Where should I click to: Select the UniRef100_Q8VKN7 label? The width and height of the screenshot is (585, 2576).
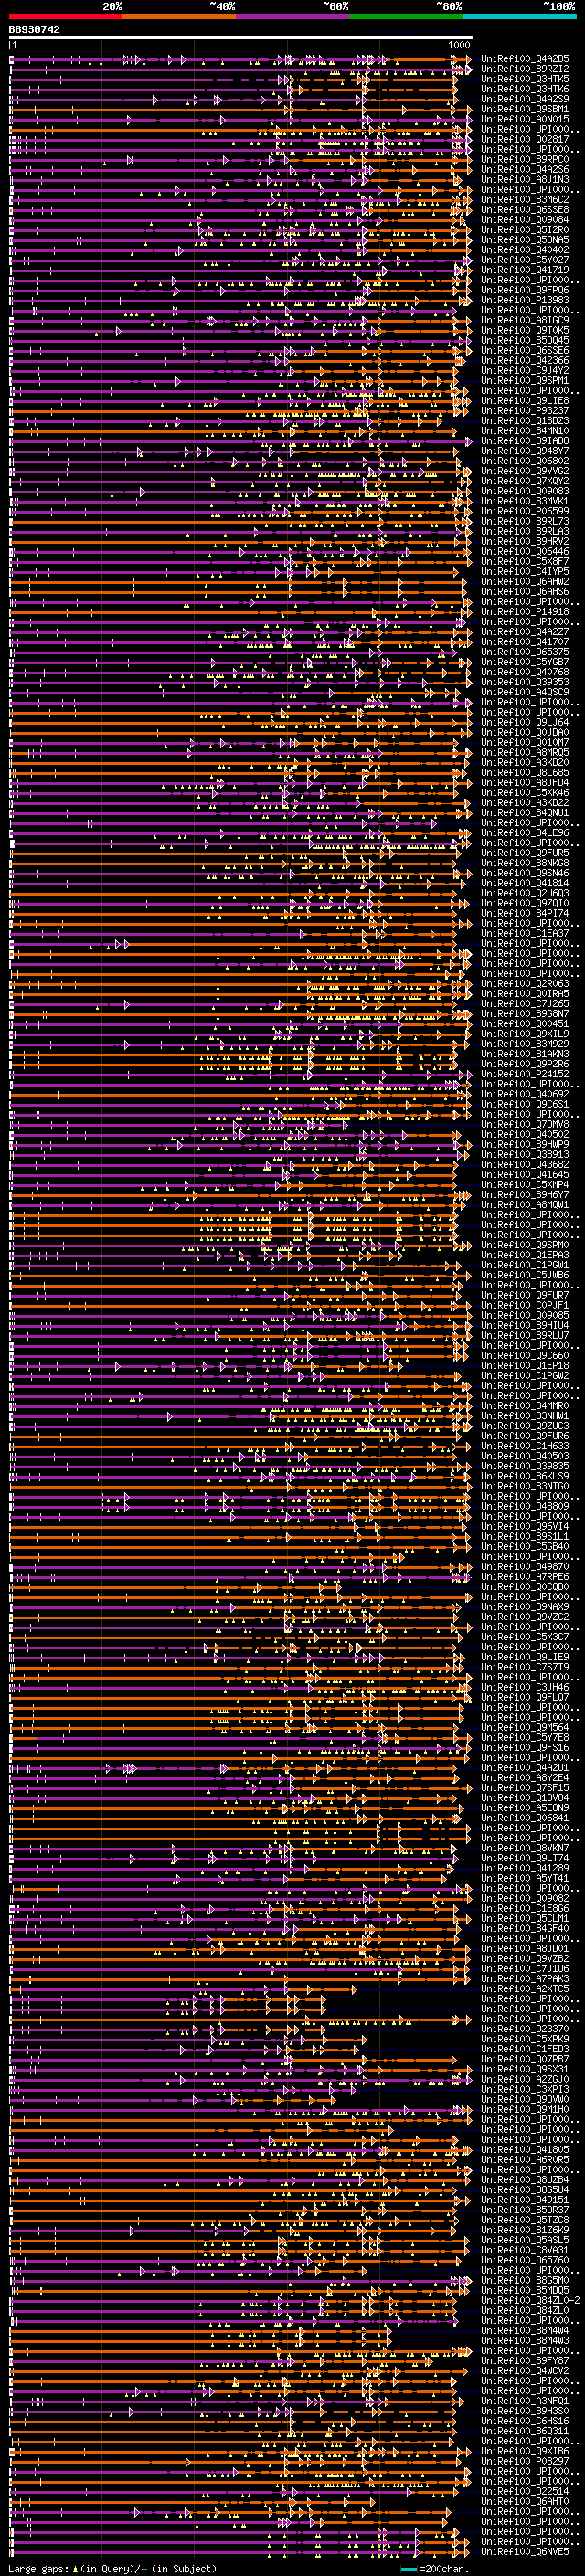click(525, 1848)
